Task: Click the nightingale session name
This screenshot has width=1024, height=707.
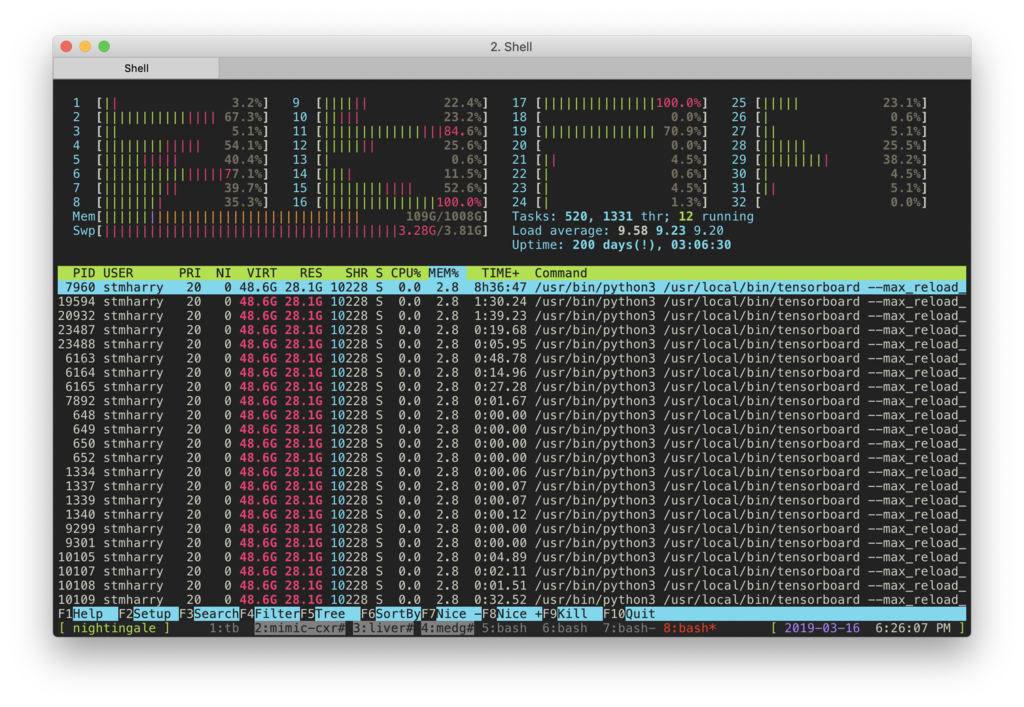Action: pyautogui.click(x=114, y=628)
